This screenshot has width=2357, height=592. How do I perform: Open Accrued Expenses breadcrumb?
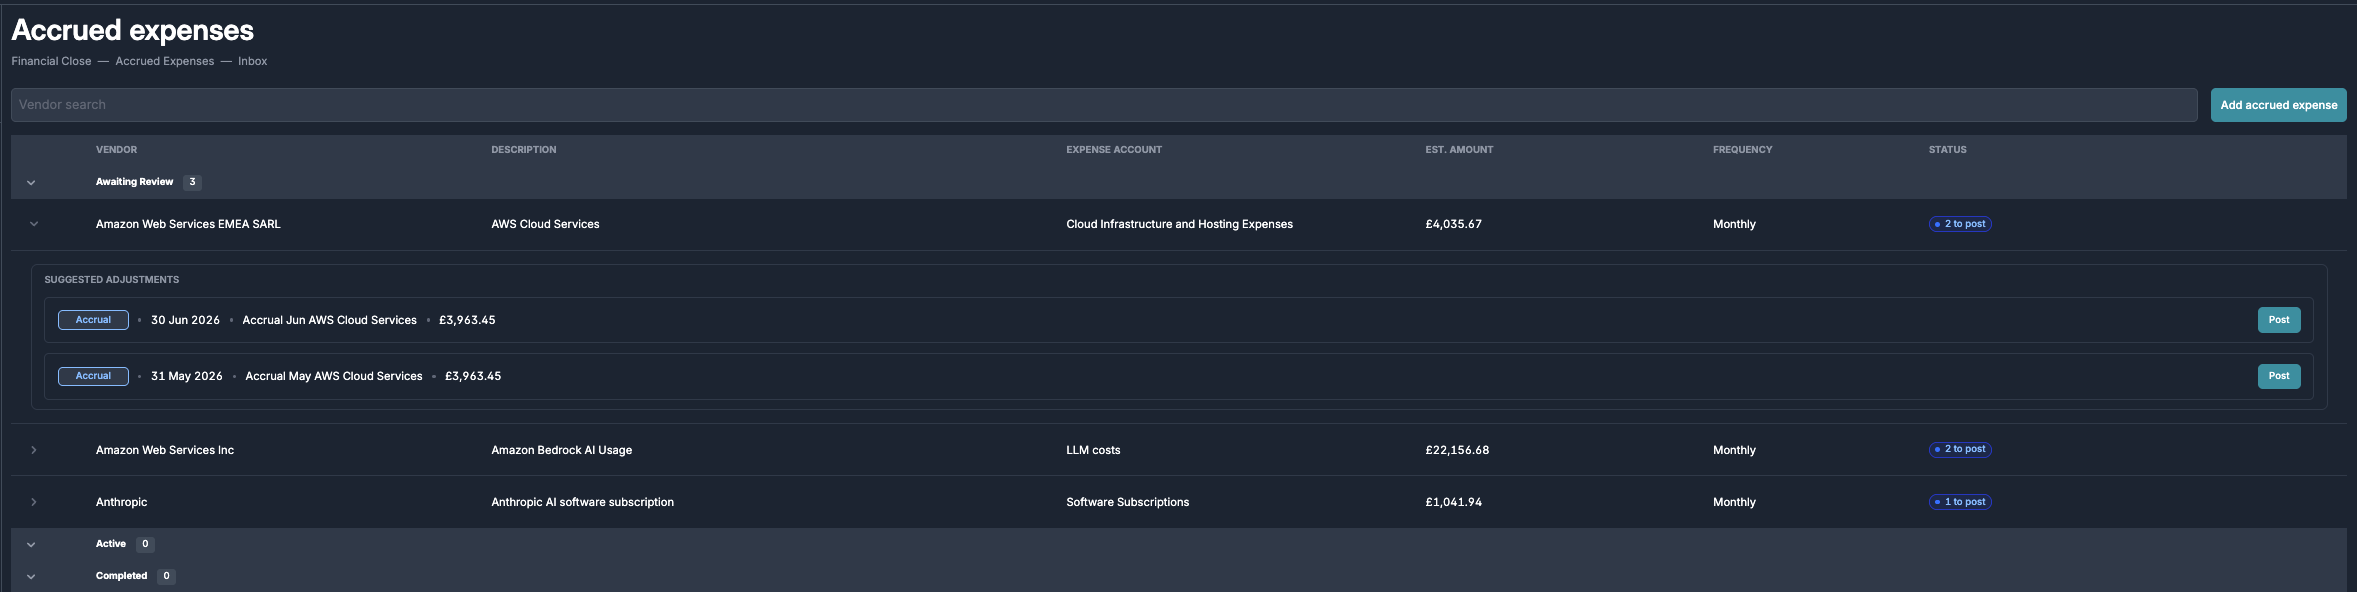pos(164,61)
